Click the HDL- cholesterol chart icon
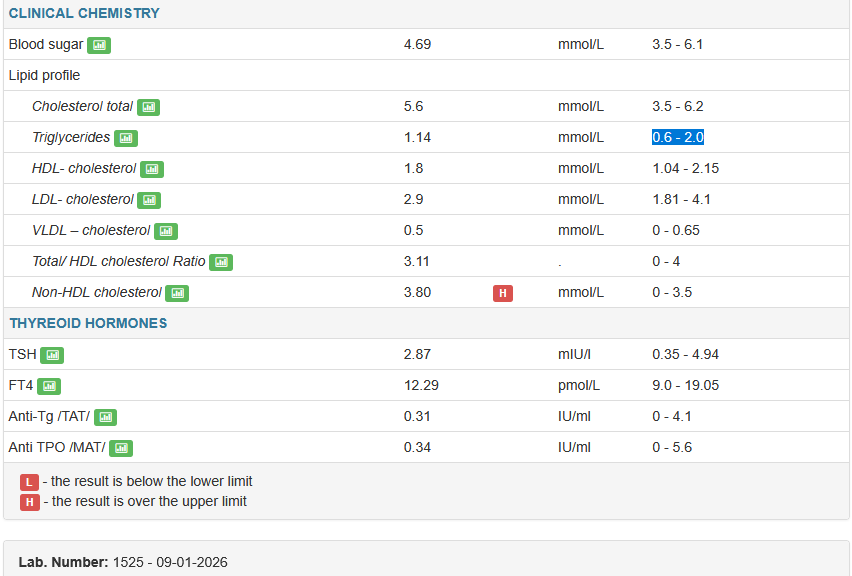852x576 pixels. [151, 169]
